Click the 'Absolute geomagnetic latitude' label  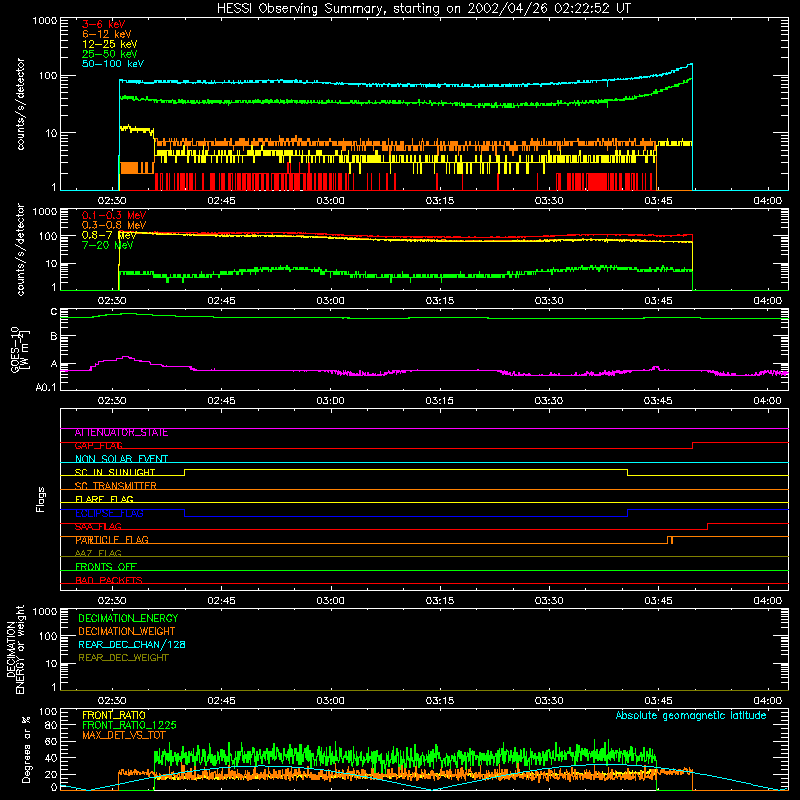click(691, 716)
